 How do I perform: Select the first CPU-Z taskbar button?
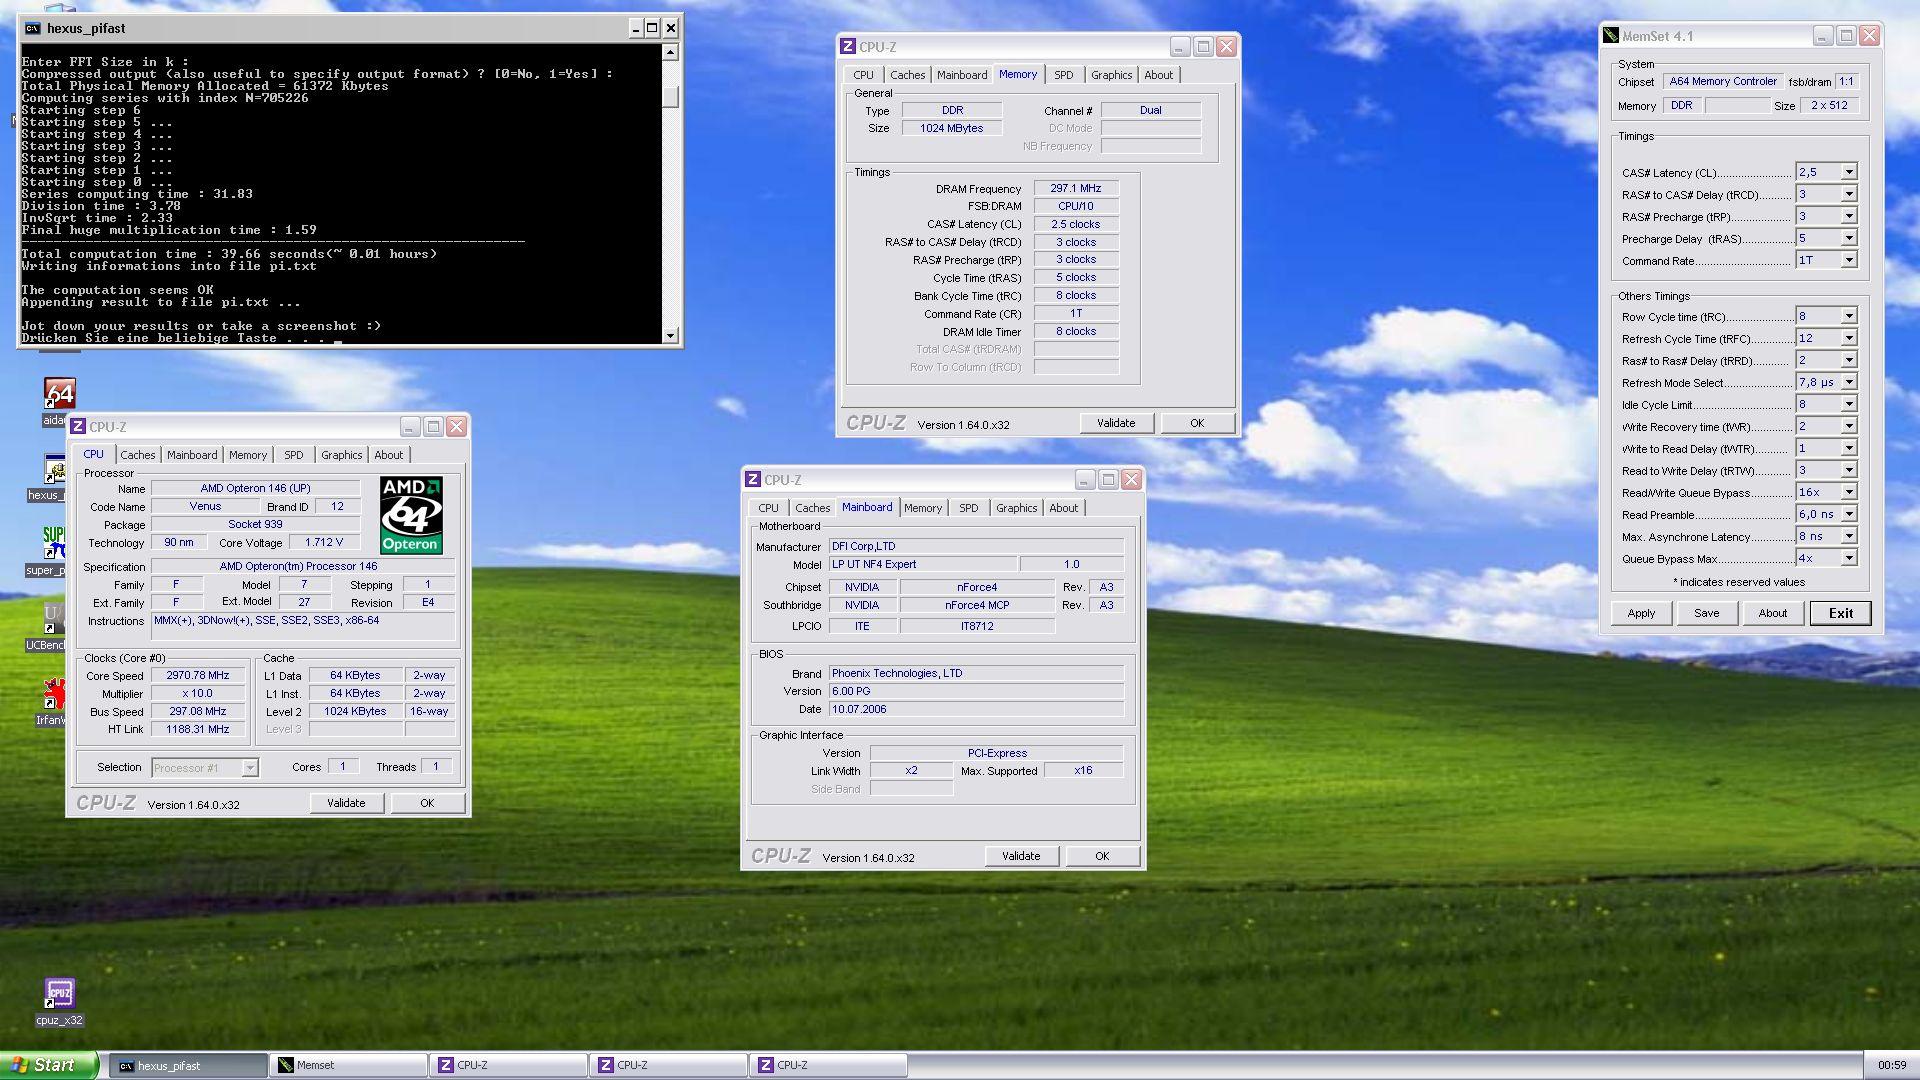[x=508, y=1066]
